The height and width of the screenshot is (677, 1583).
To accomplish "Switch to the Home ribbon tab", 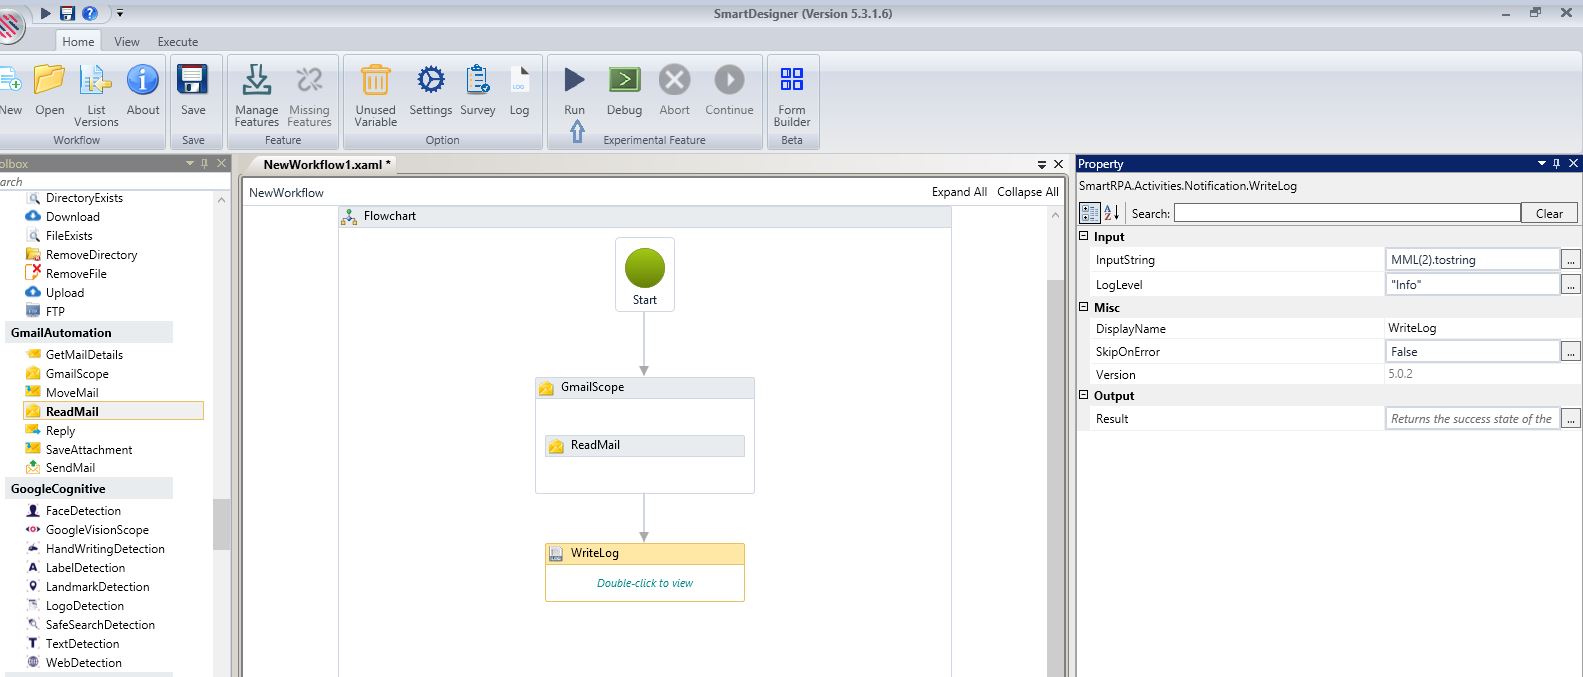I will pos(78,41).
